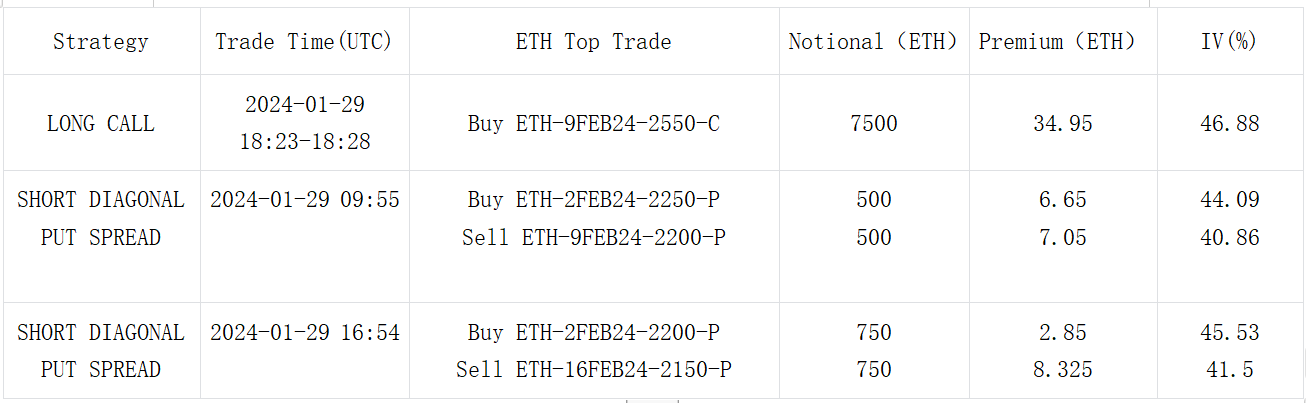Click the Sell ETH-9FEB24-2200-P trade line
This screenshot has width=1306, height=403.
coord(594,238)
